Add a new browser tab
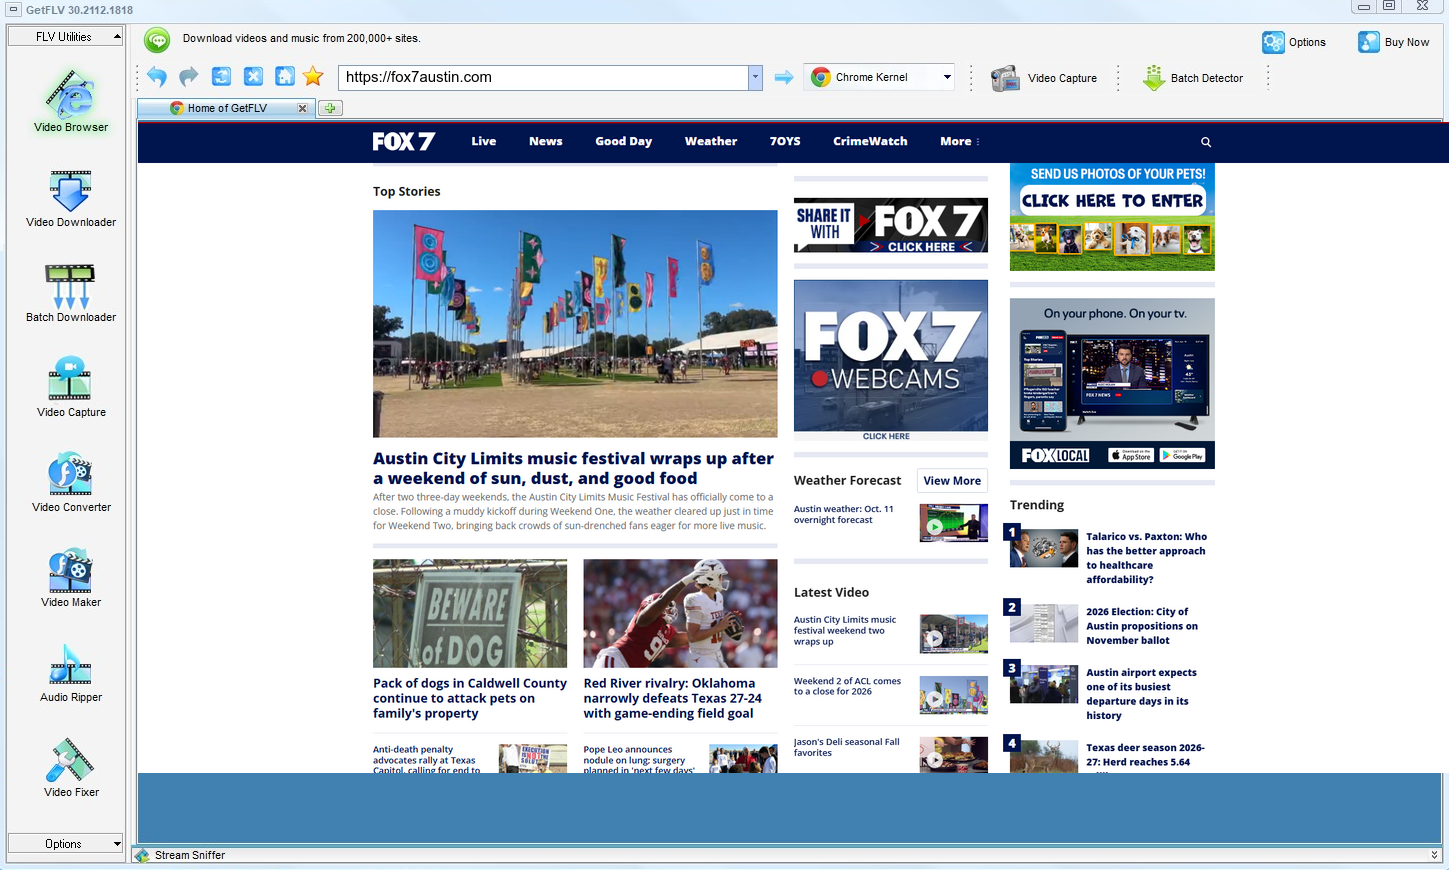This screenshot has height=870, width=1449. point(330,108)
